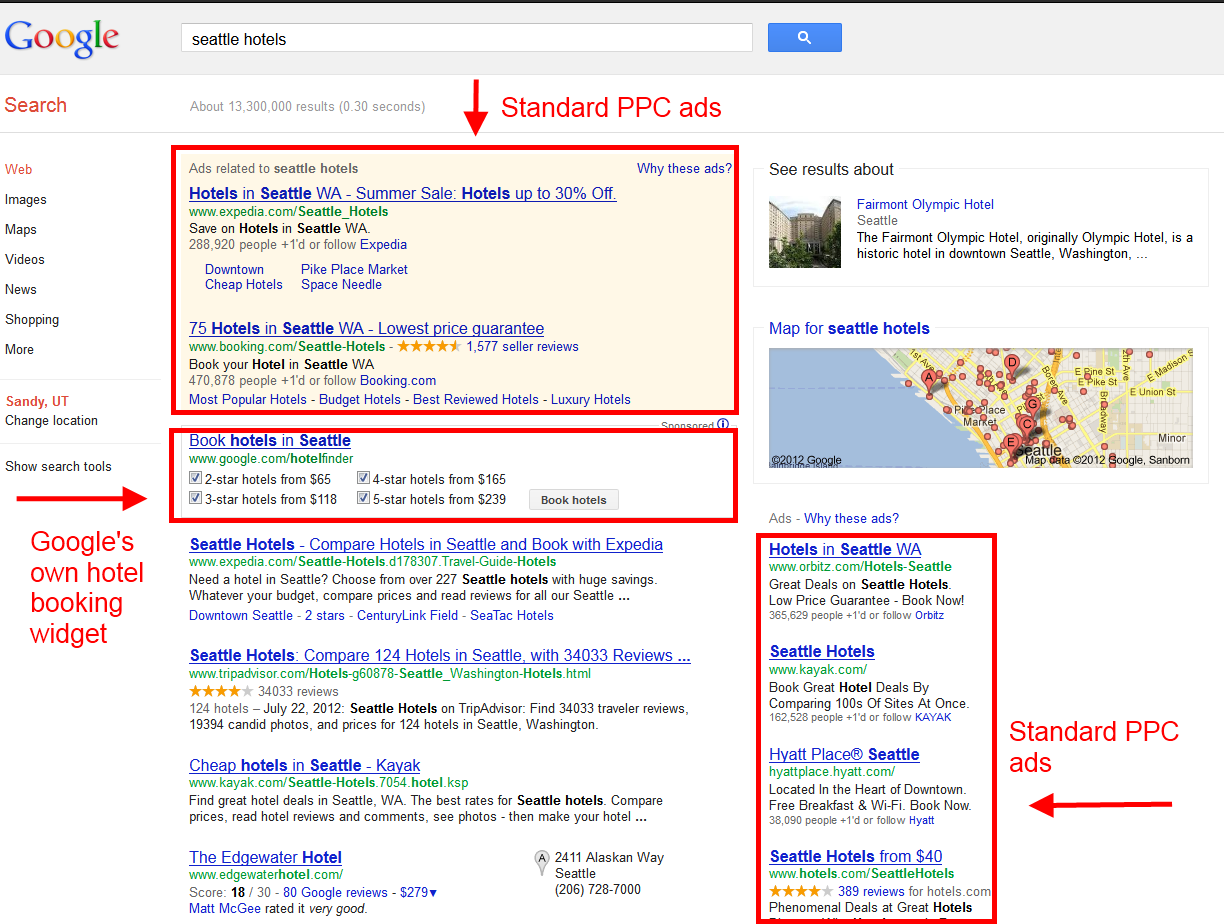Click the Seattle hotels map preview
The width and height of the screenshot is (1224, 924).
tap(980, 408)
